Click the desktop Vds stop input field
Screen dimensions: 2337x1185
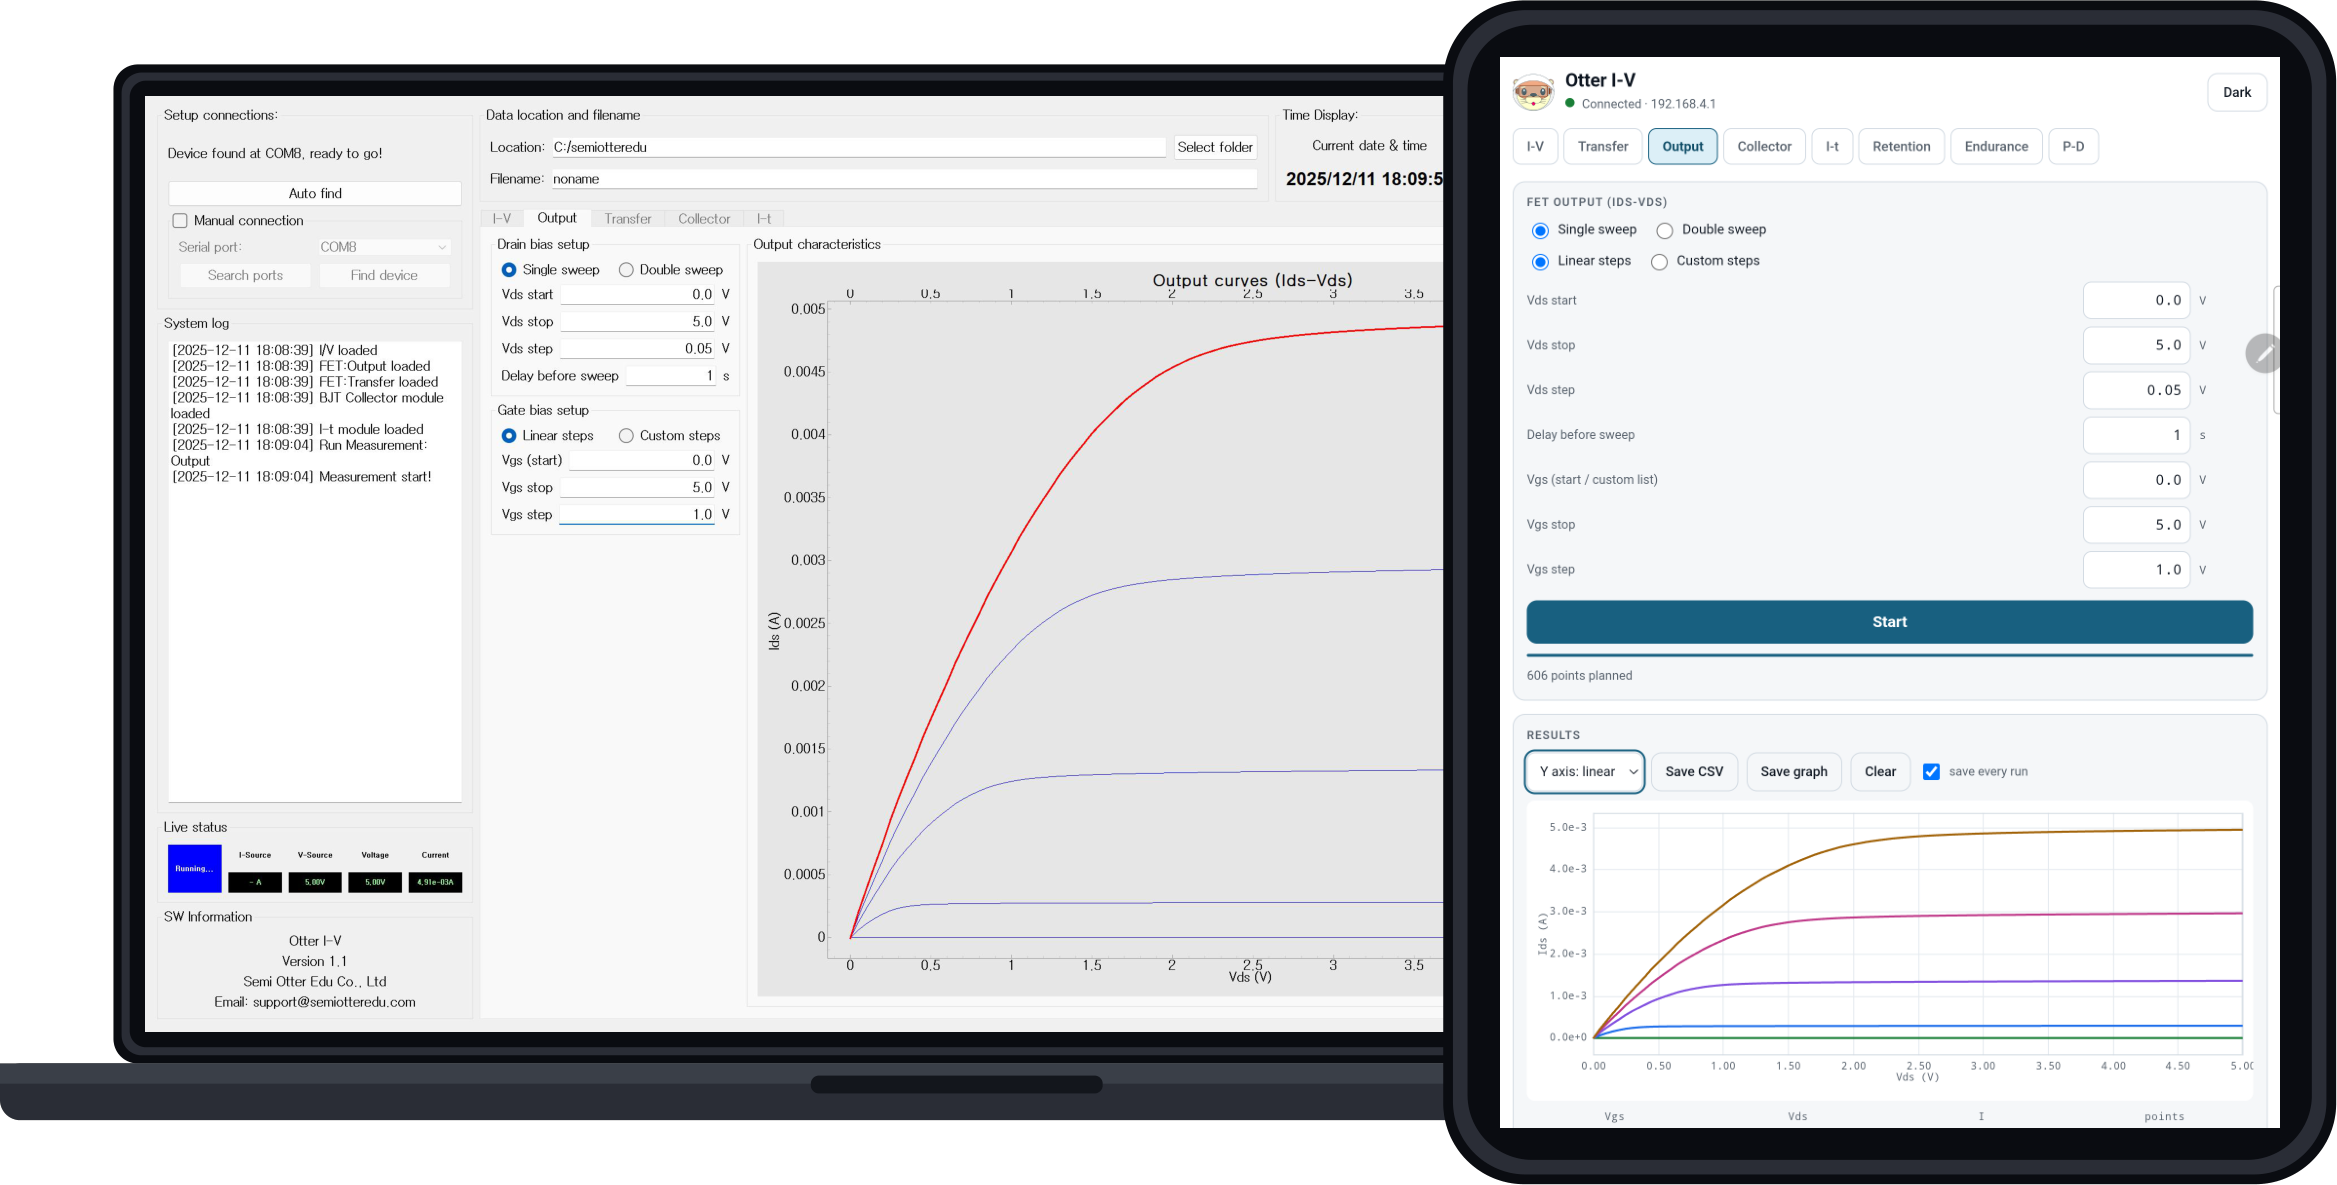pos(638,322)
